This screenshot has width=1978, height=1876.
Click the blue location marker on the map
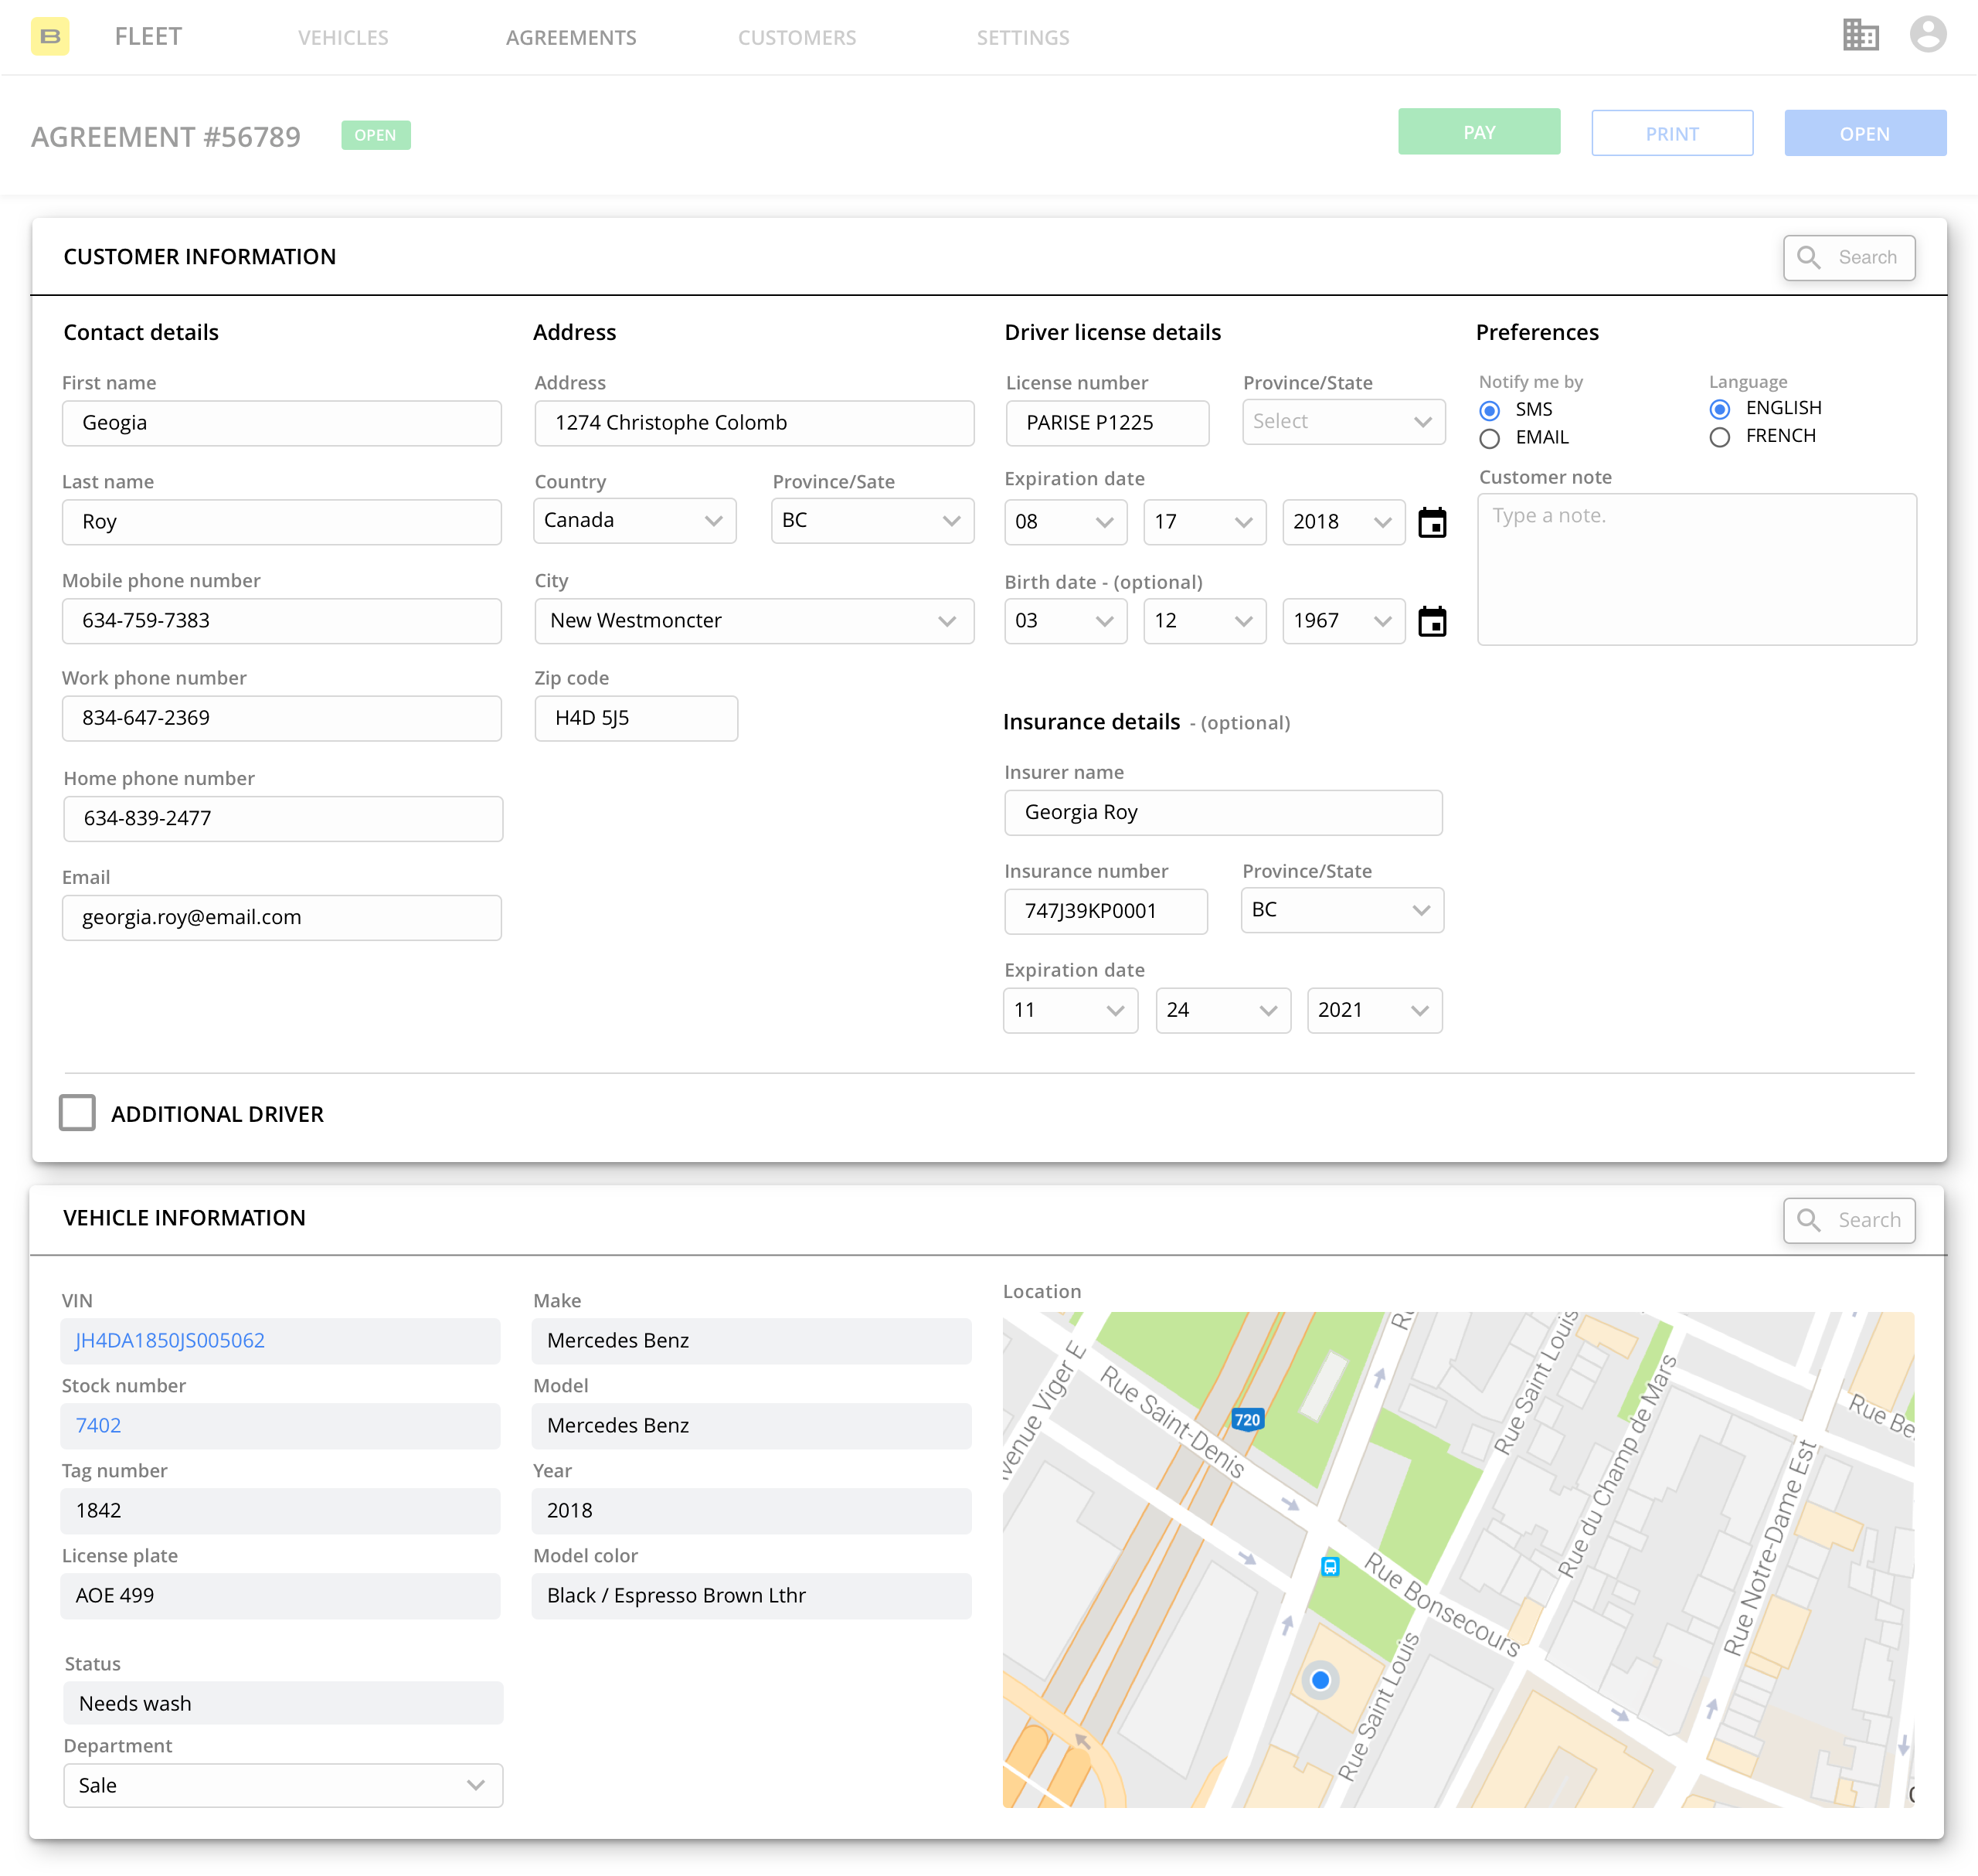click(1320, 1681)
